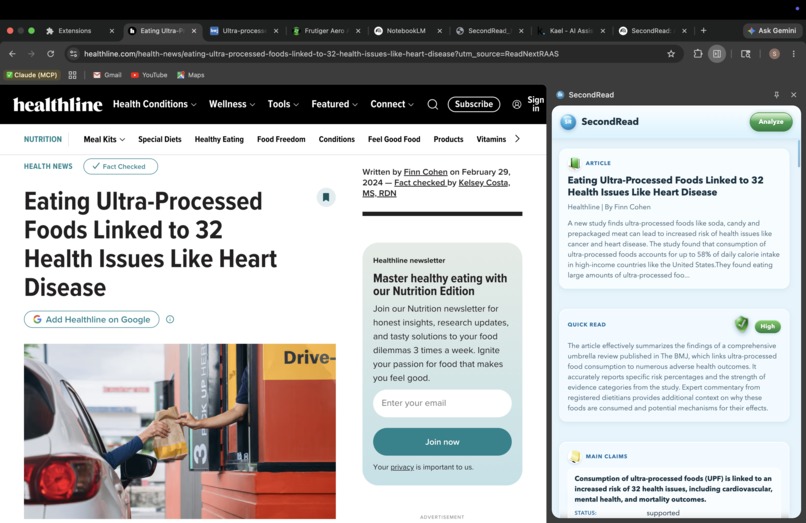Switch to Ultra-process tab
Image resolution: width=806 pixels, height=523 pixels.
click(x=239, y=31)
